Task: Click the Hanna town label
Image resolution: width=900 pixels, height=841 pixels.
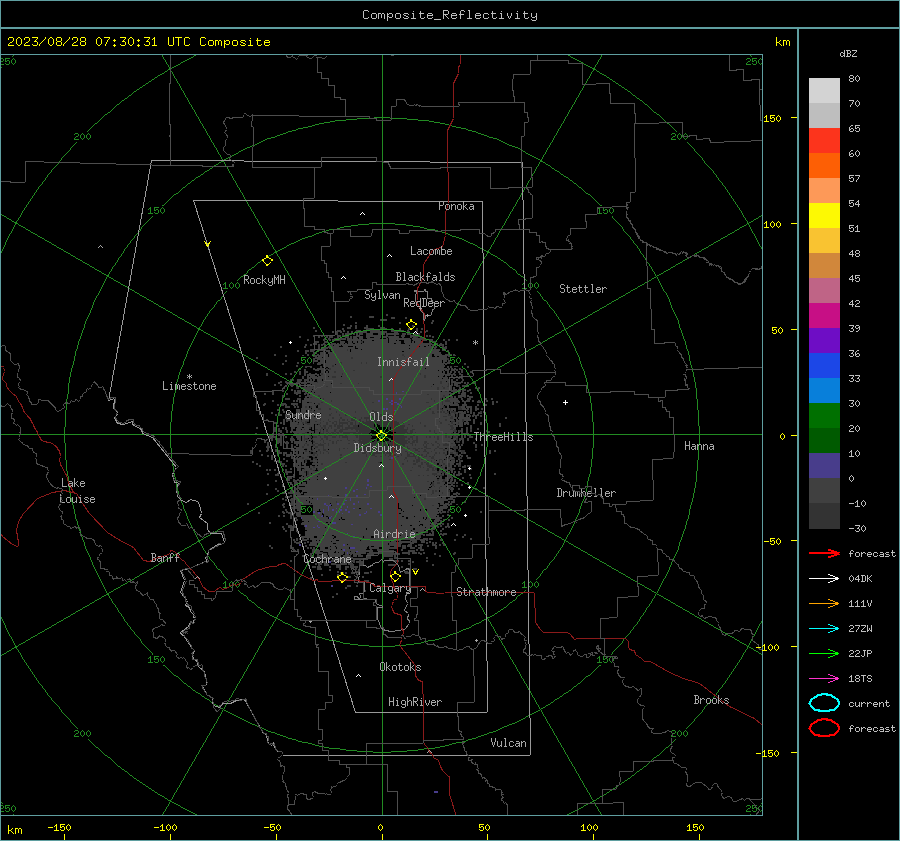Action: tap(699, 446)
